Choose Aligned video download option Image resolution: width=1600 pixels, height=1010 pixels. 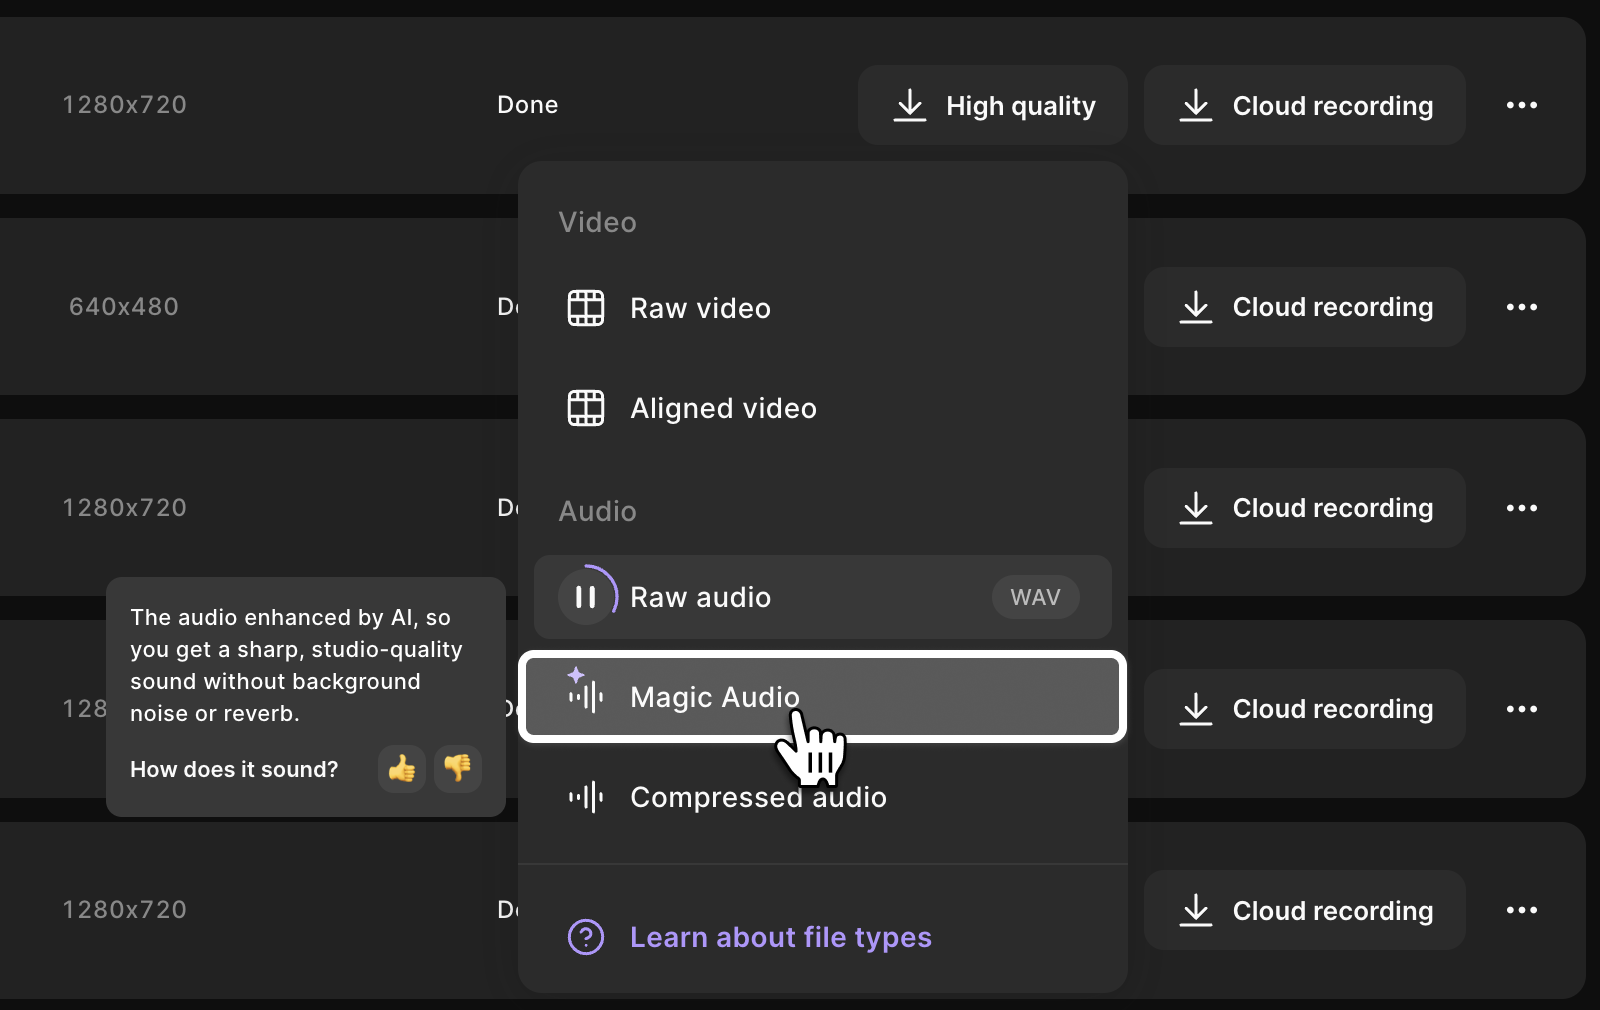(723, 408)
